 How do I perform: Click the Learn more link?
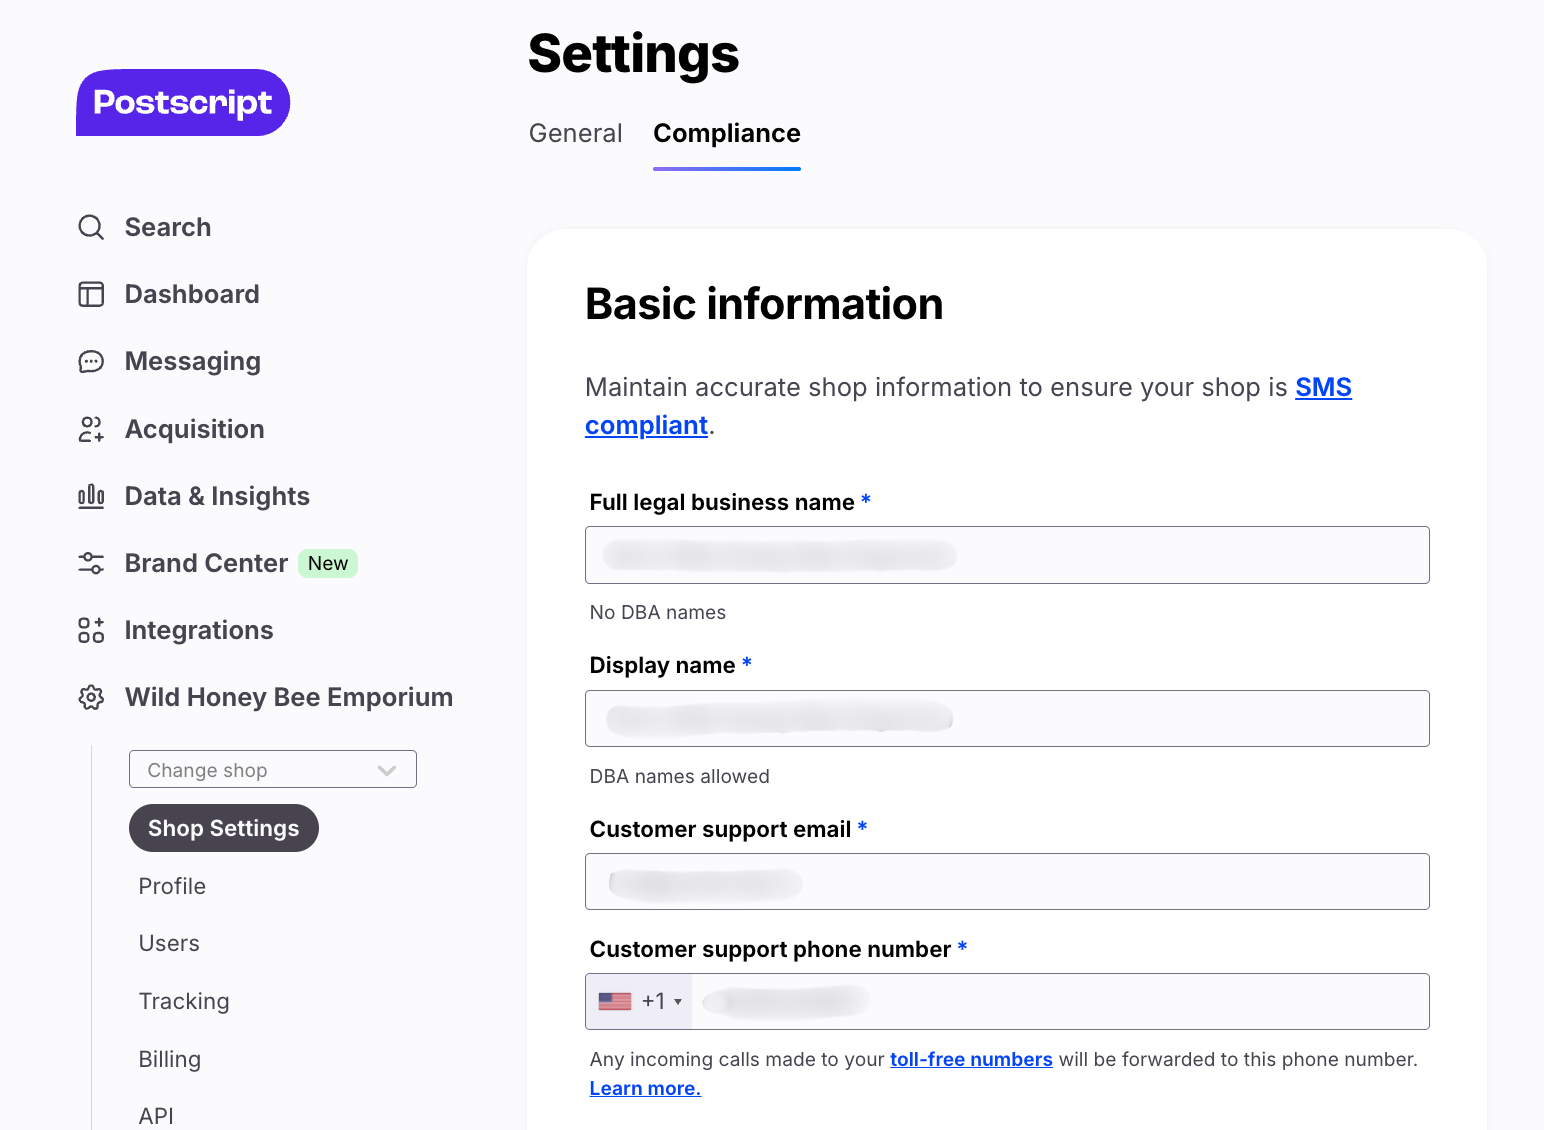[x=645, y=1088]
